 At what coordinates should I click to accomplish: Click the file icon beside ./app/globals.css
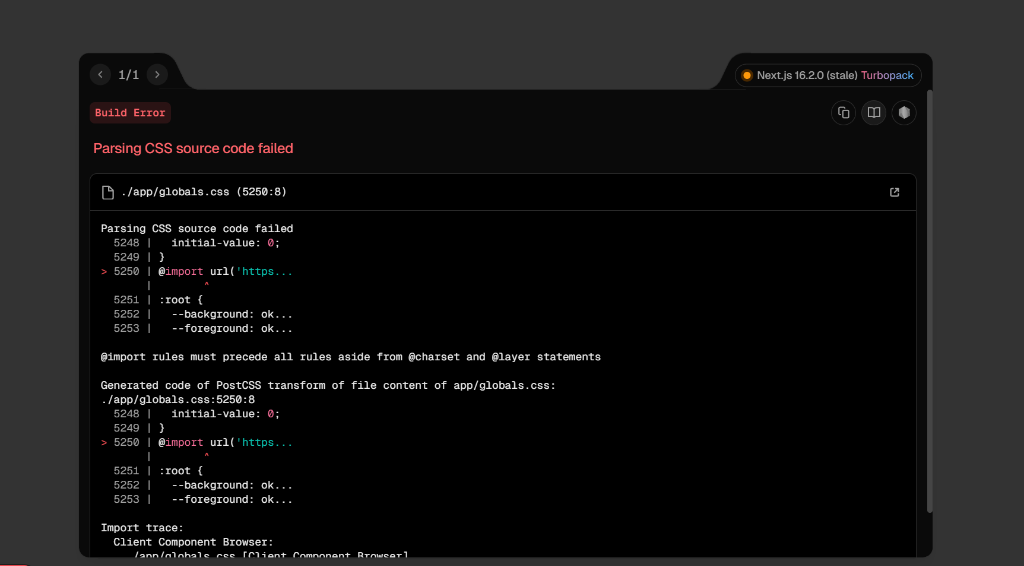(x=108, y=192)
